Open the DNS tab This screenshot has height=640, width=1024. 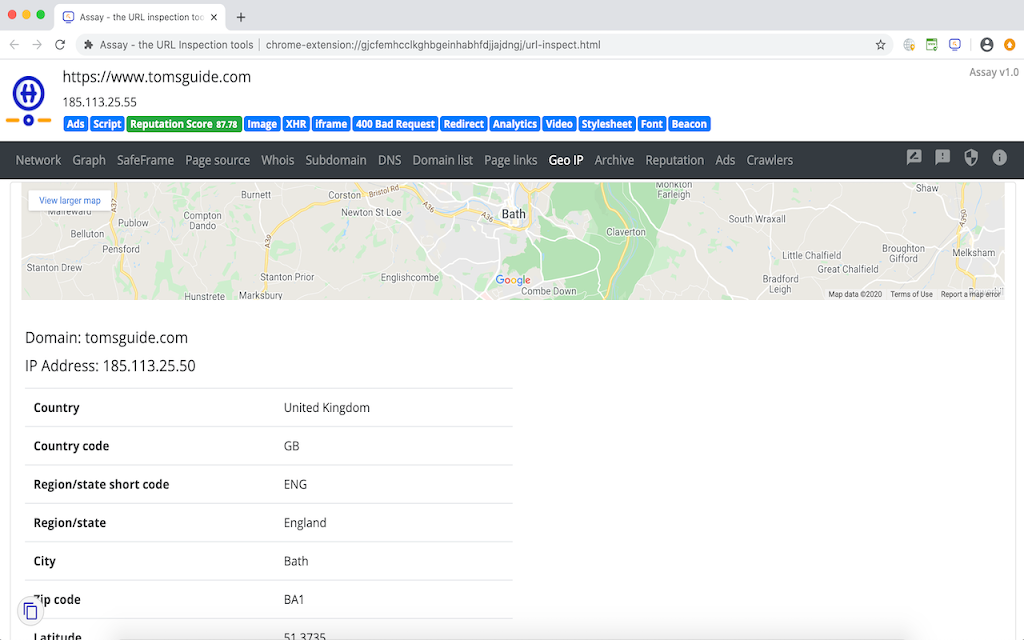pos(389,160)
